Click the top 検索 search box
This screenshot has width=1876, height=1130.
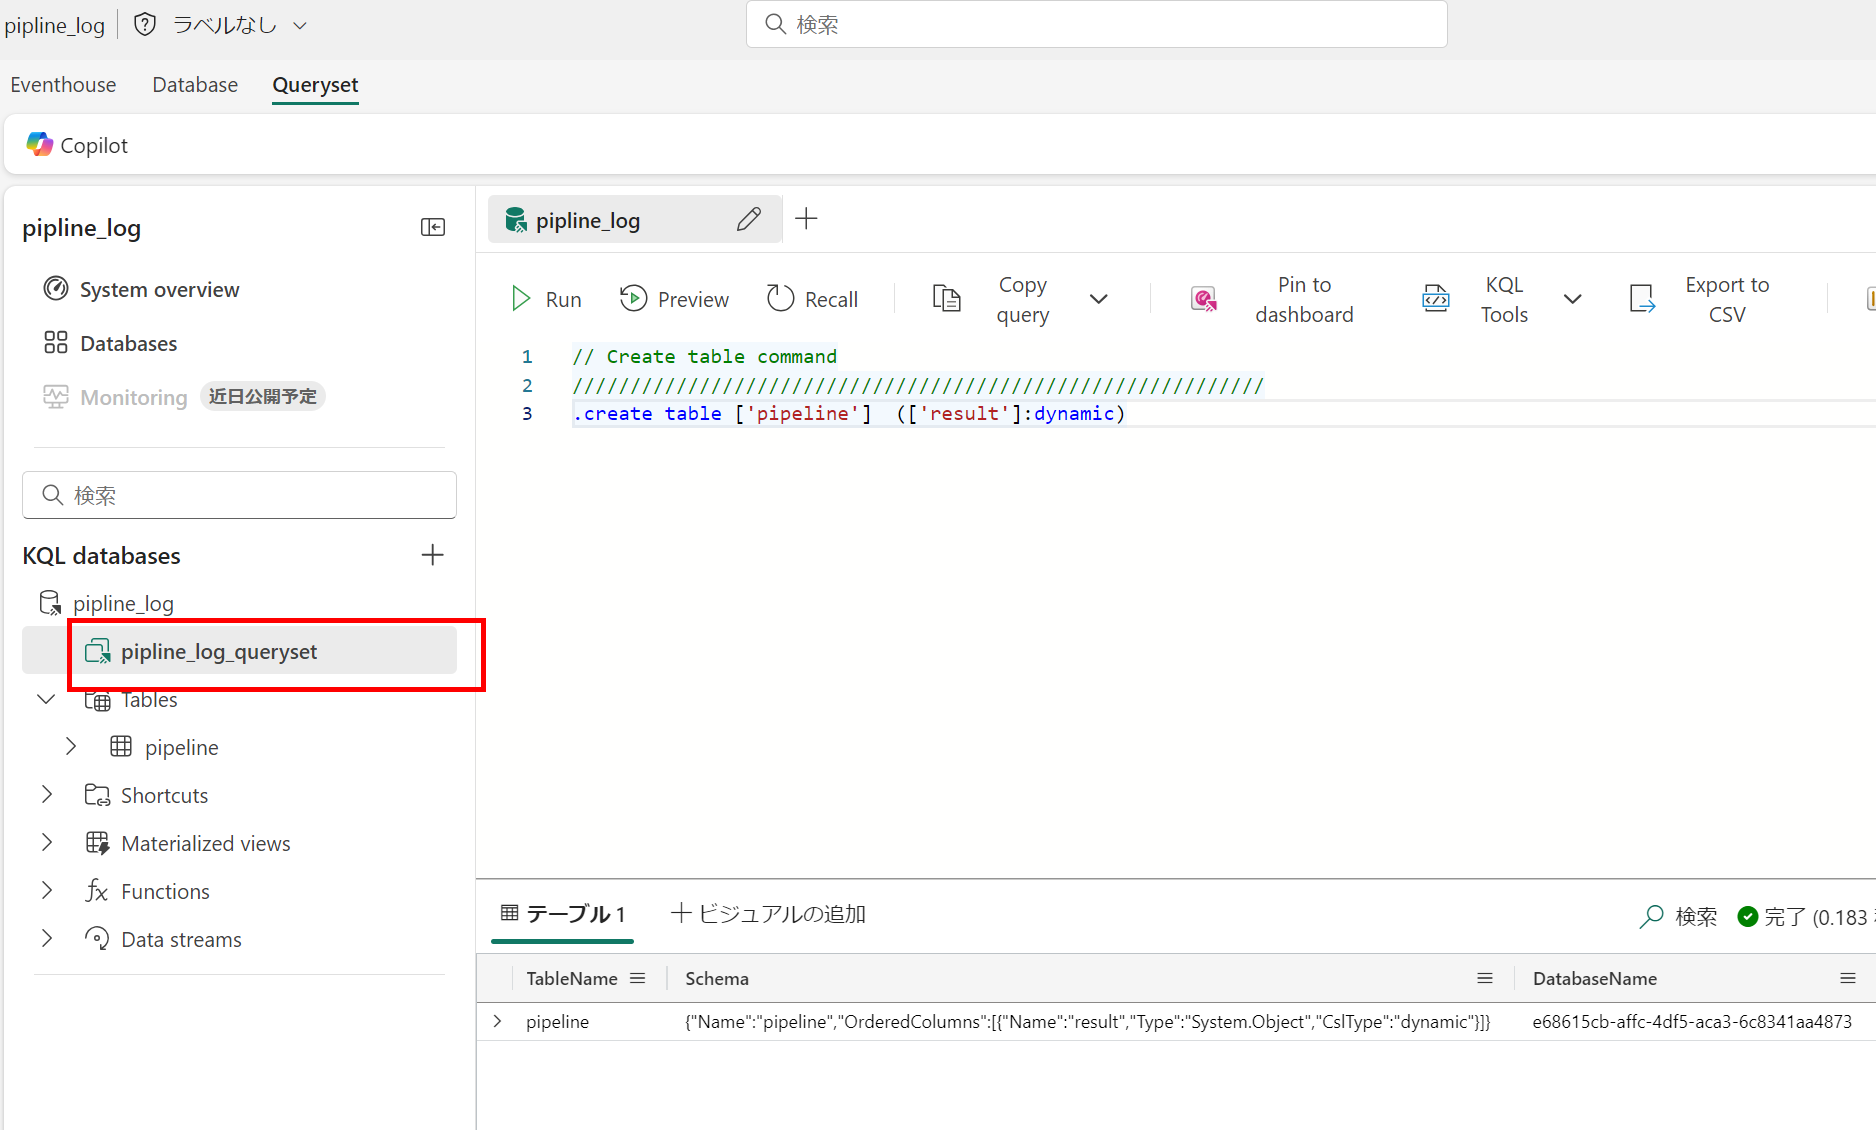tap(1097, 24)
